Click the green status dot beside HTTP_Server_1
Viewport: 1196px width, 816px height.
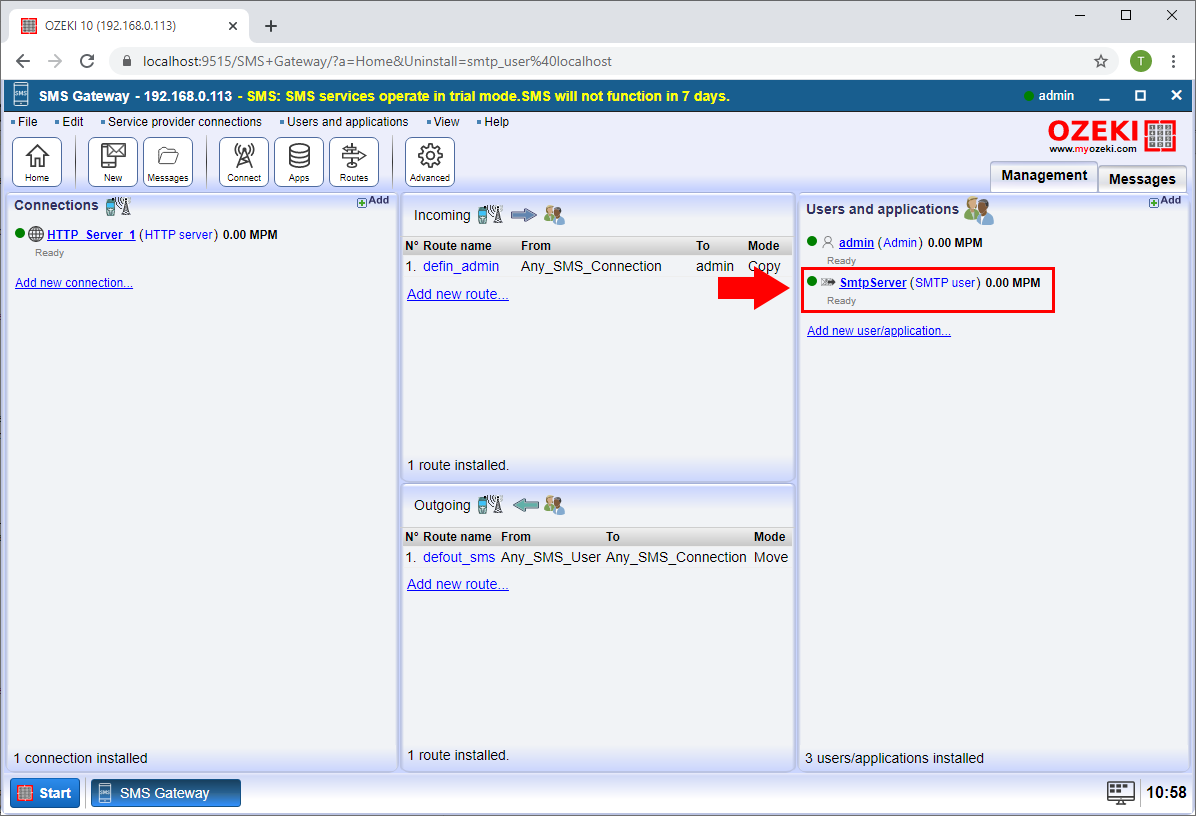(x=20, y=234)
